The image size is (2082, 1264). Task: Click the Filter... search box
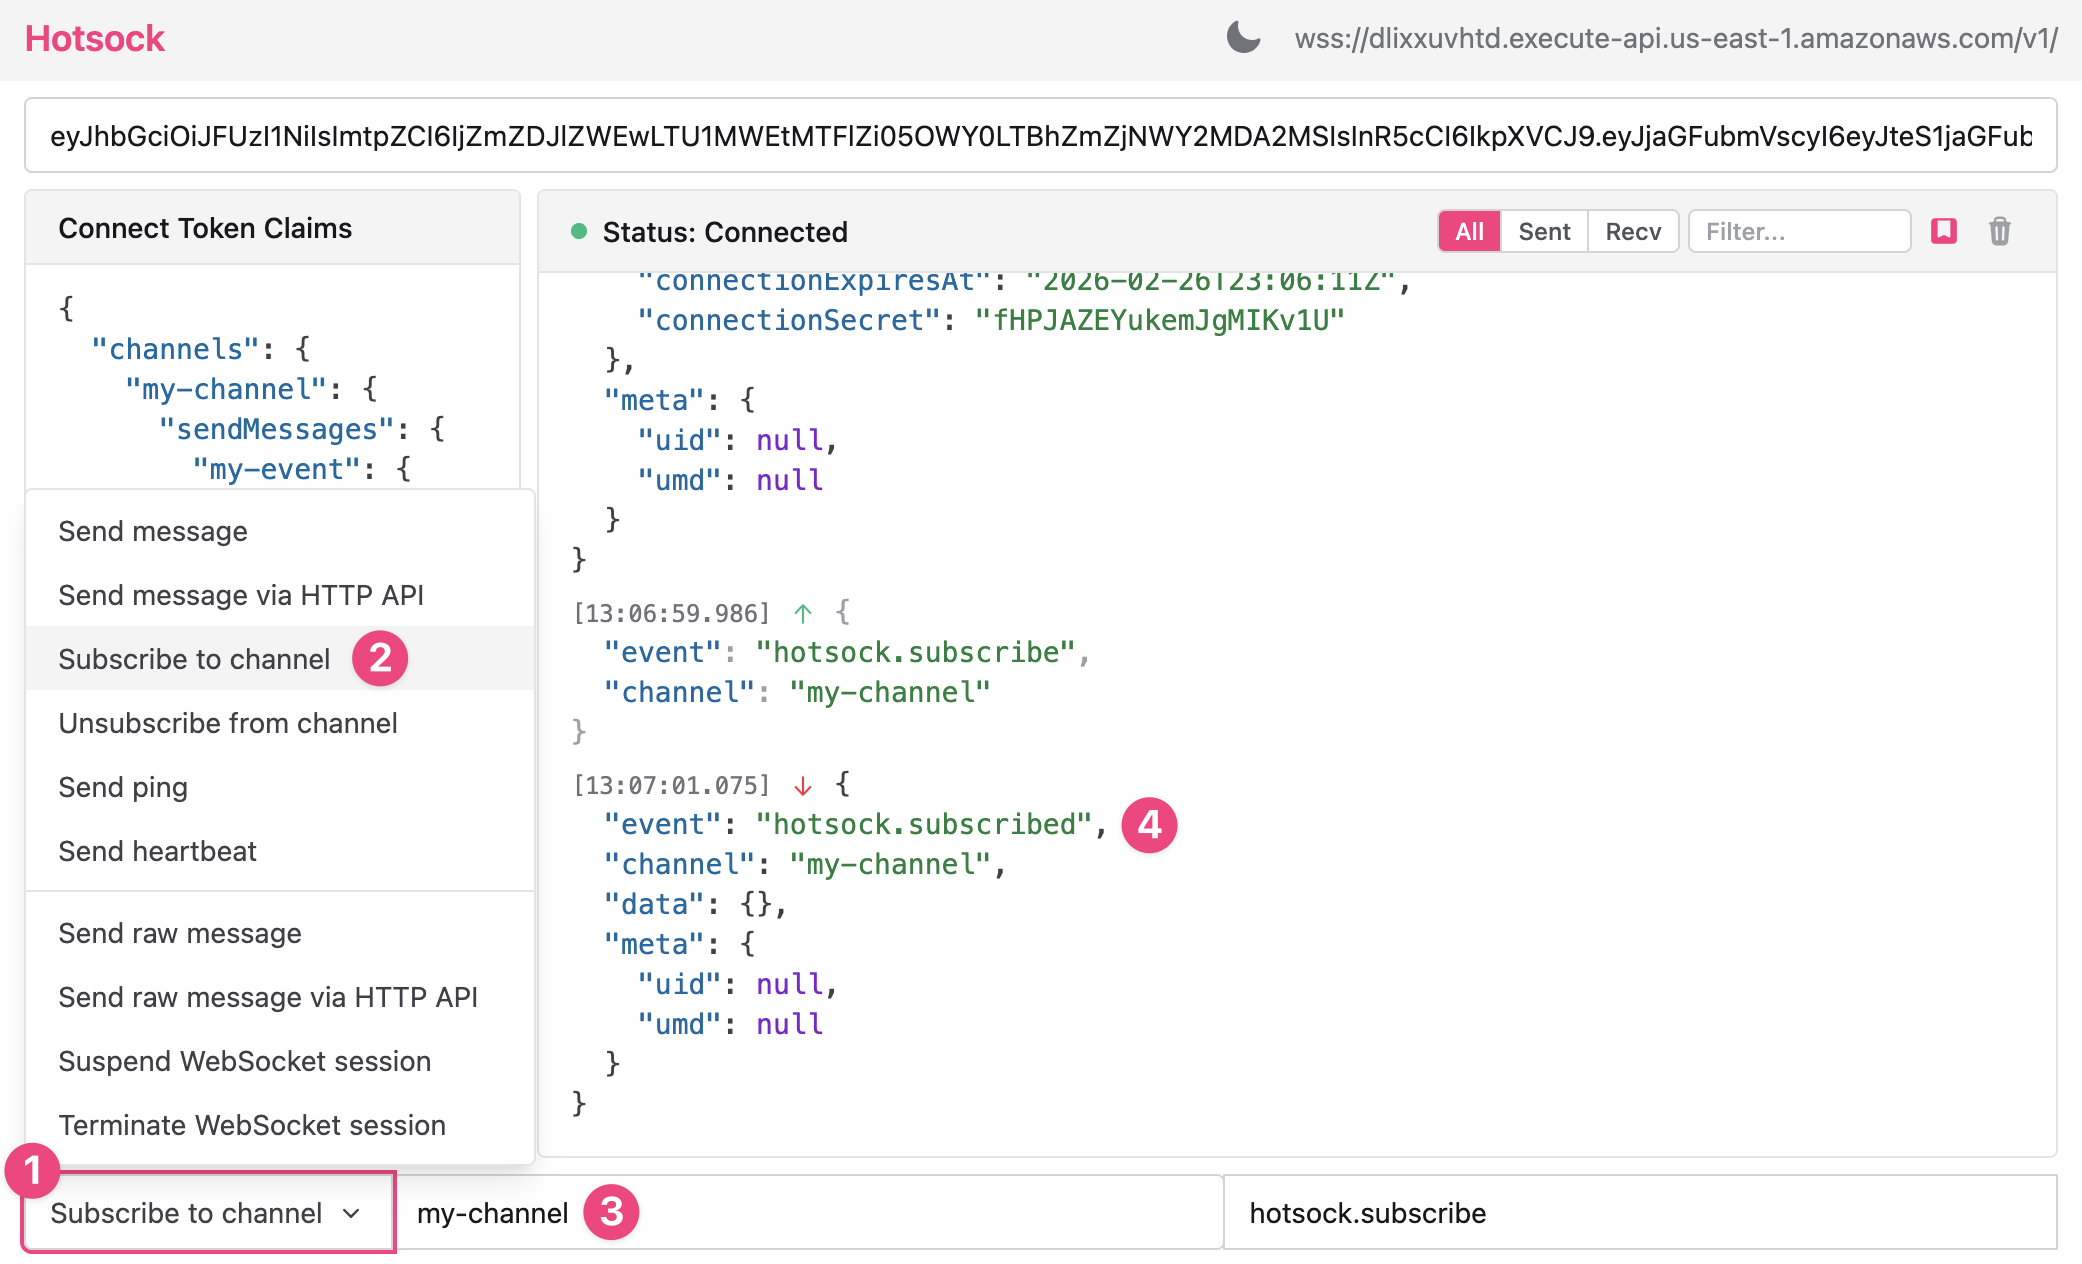click(1798, 231)
